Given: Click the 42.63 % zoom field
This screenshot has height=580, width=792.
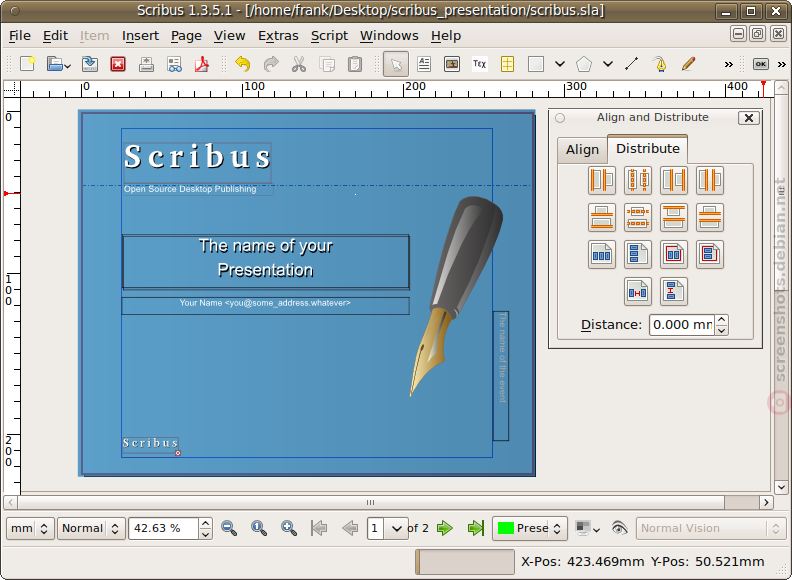Looking at the screenshot, I should 164,528.
